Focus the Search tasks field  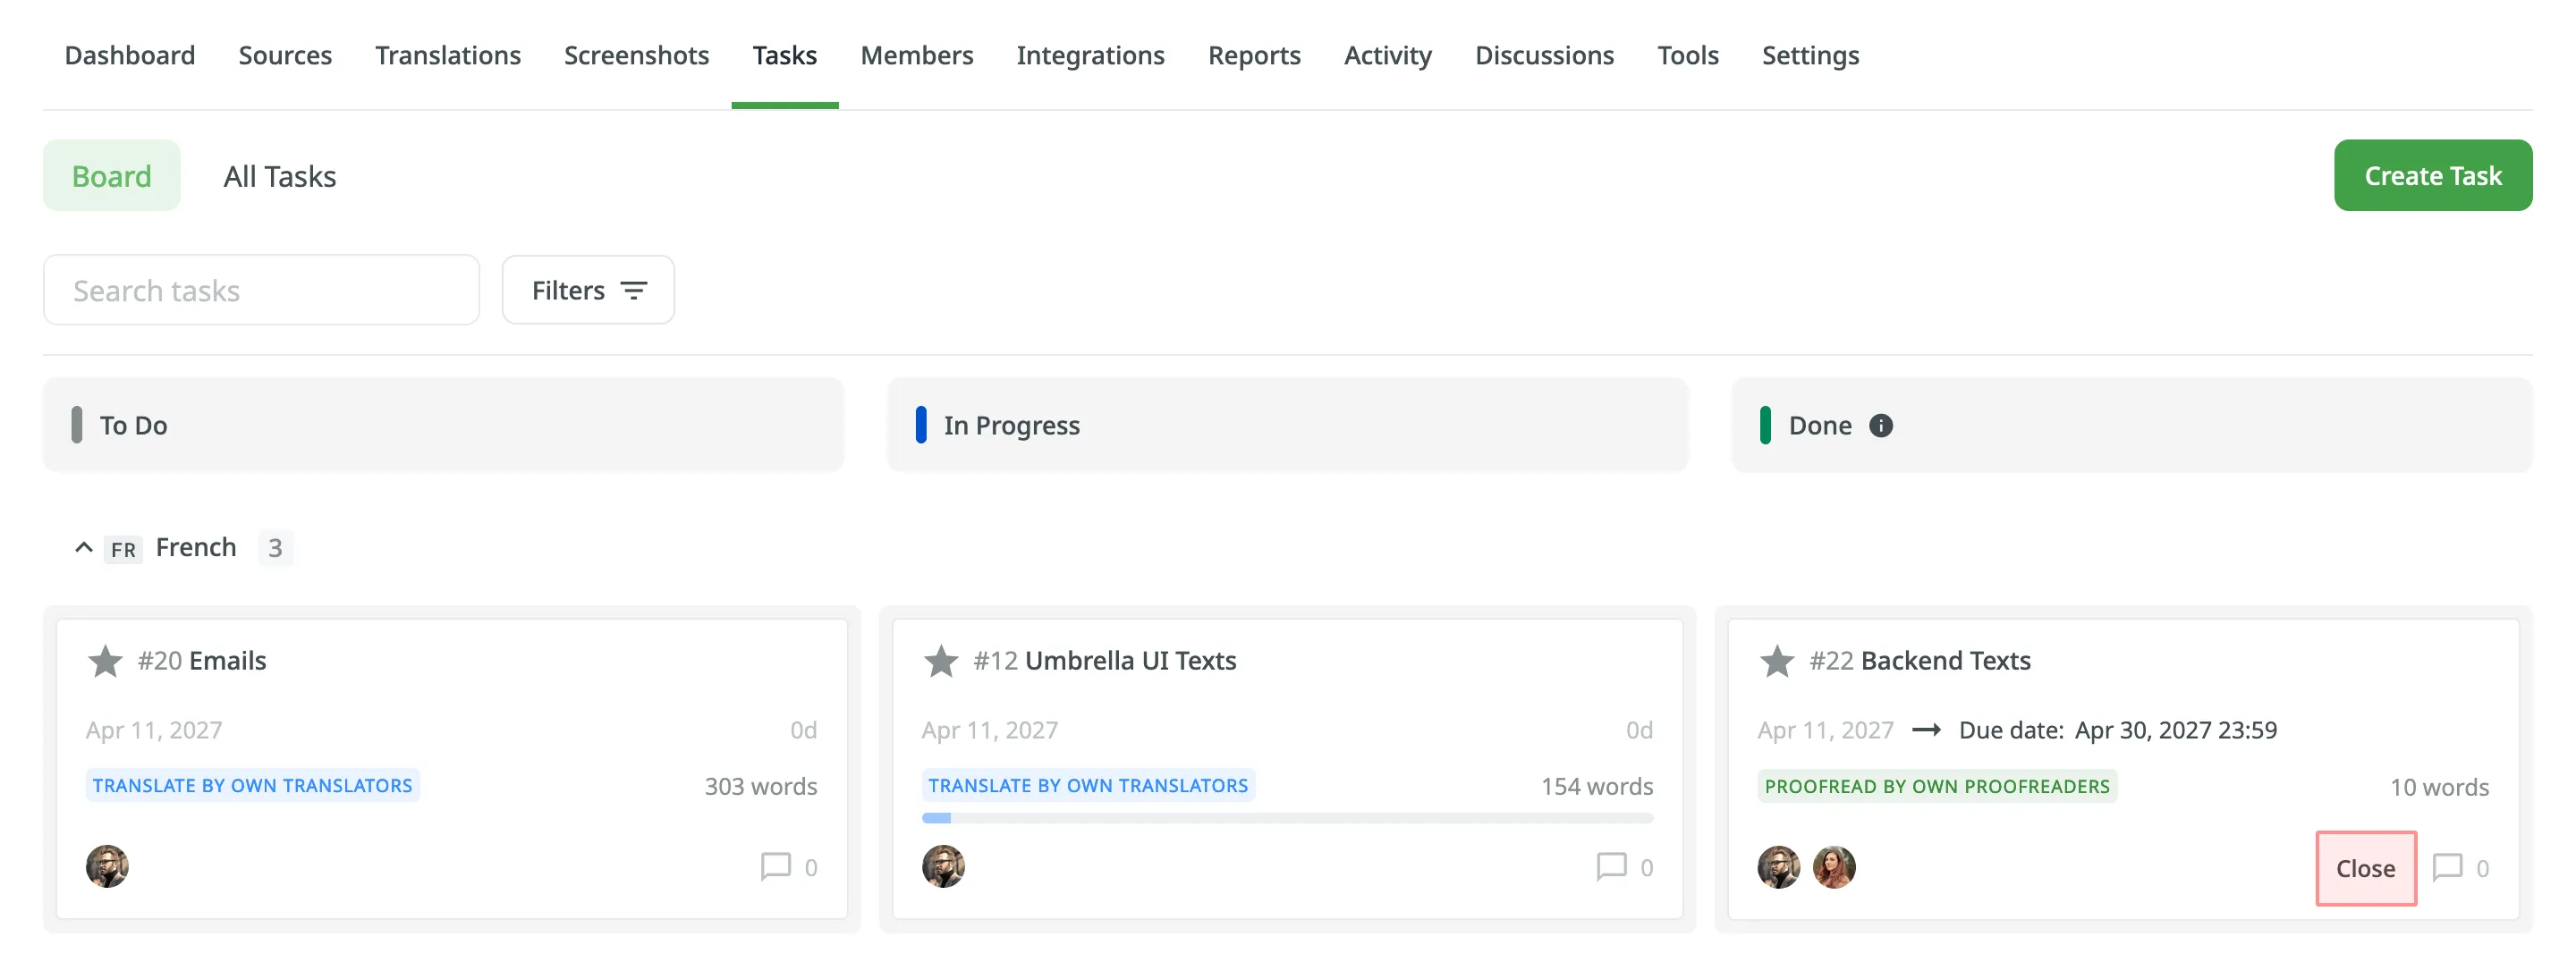[x=261, y=291]
